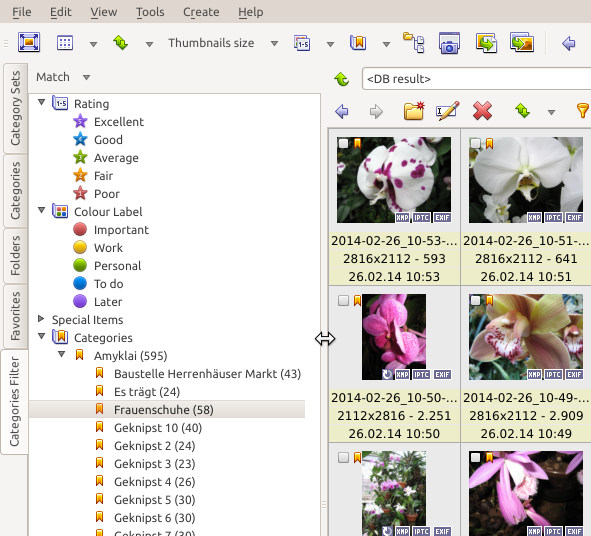Open the Edit menu

pyautogui.click(x=60, y=12)
